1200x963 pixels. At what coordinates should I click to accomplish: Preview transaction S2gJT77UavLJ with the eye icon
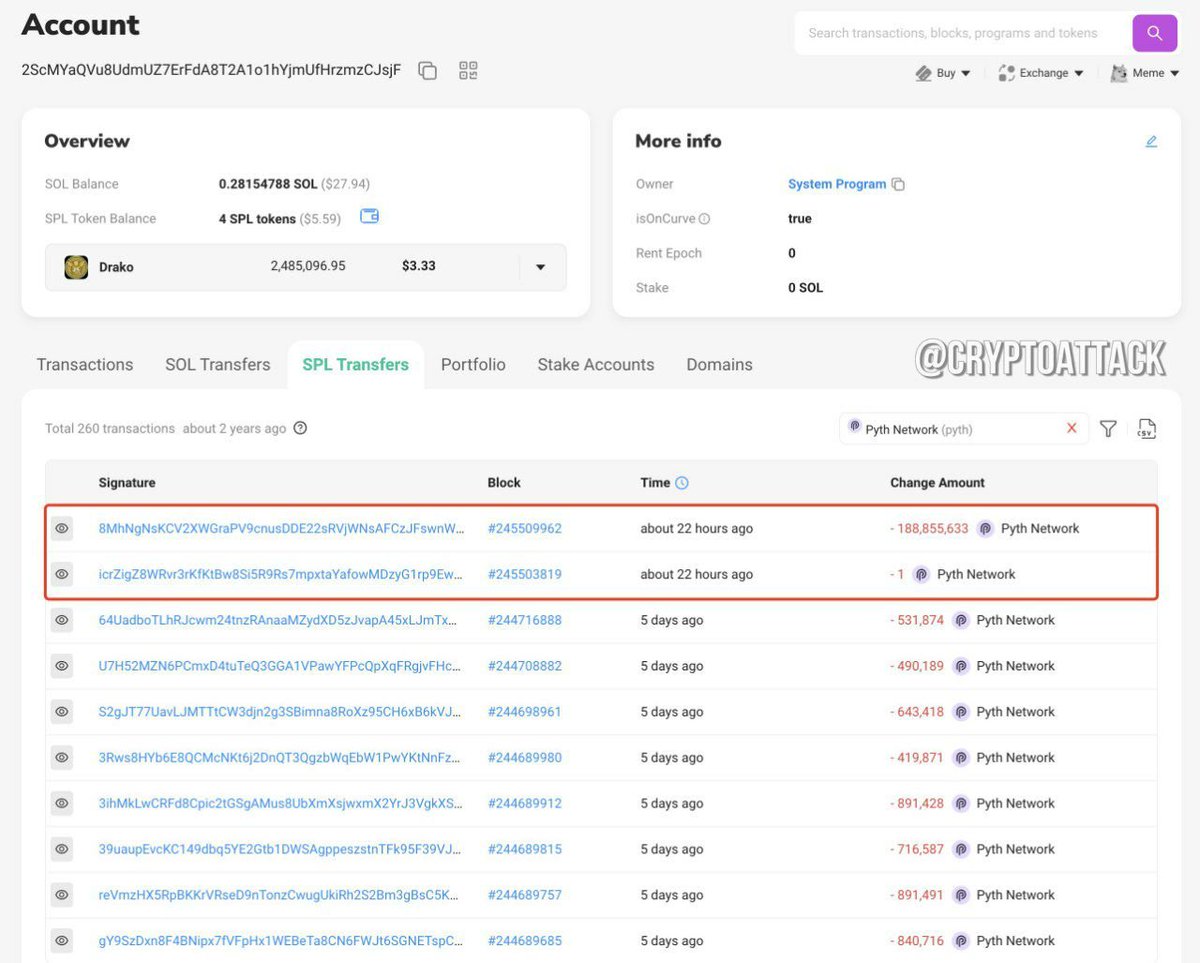[62, 712]
